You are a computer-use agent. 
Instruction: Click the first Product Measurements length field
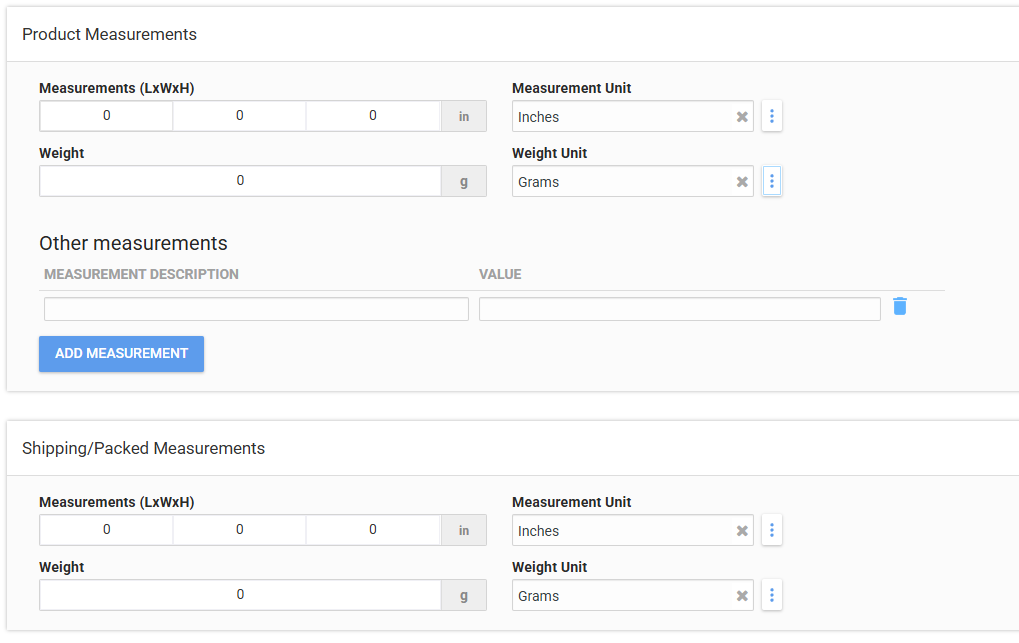coord(107,116)
